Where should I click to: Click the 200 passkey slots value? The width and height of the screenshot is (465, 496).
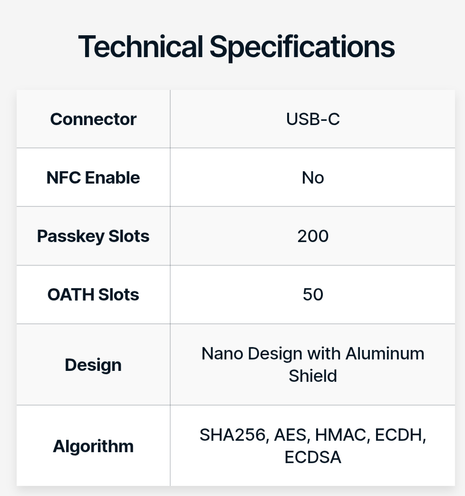point(313,236)
